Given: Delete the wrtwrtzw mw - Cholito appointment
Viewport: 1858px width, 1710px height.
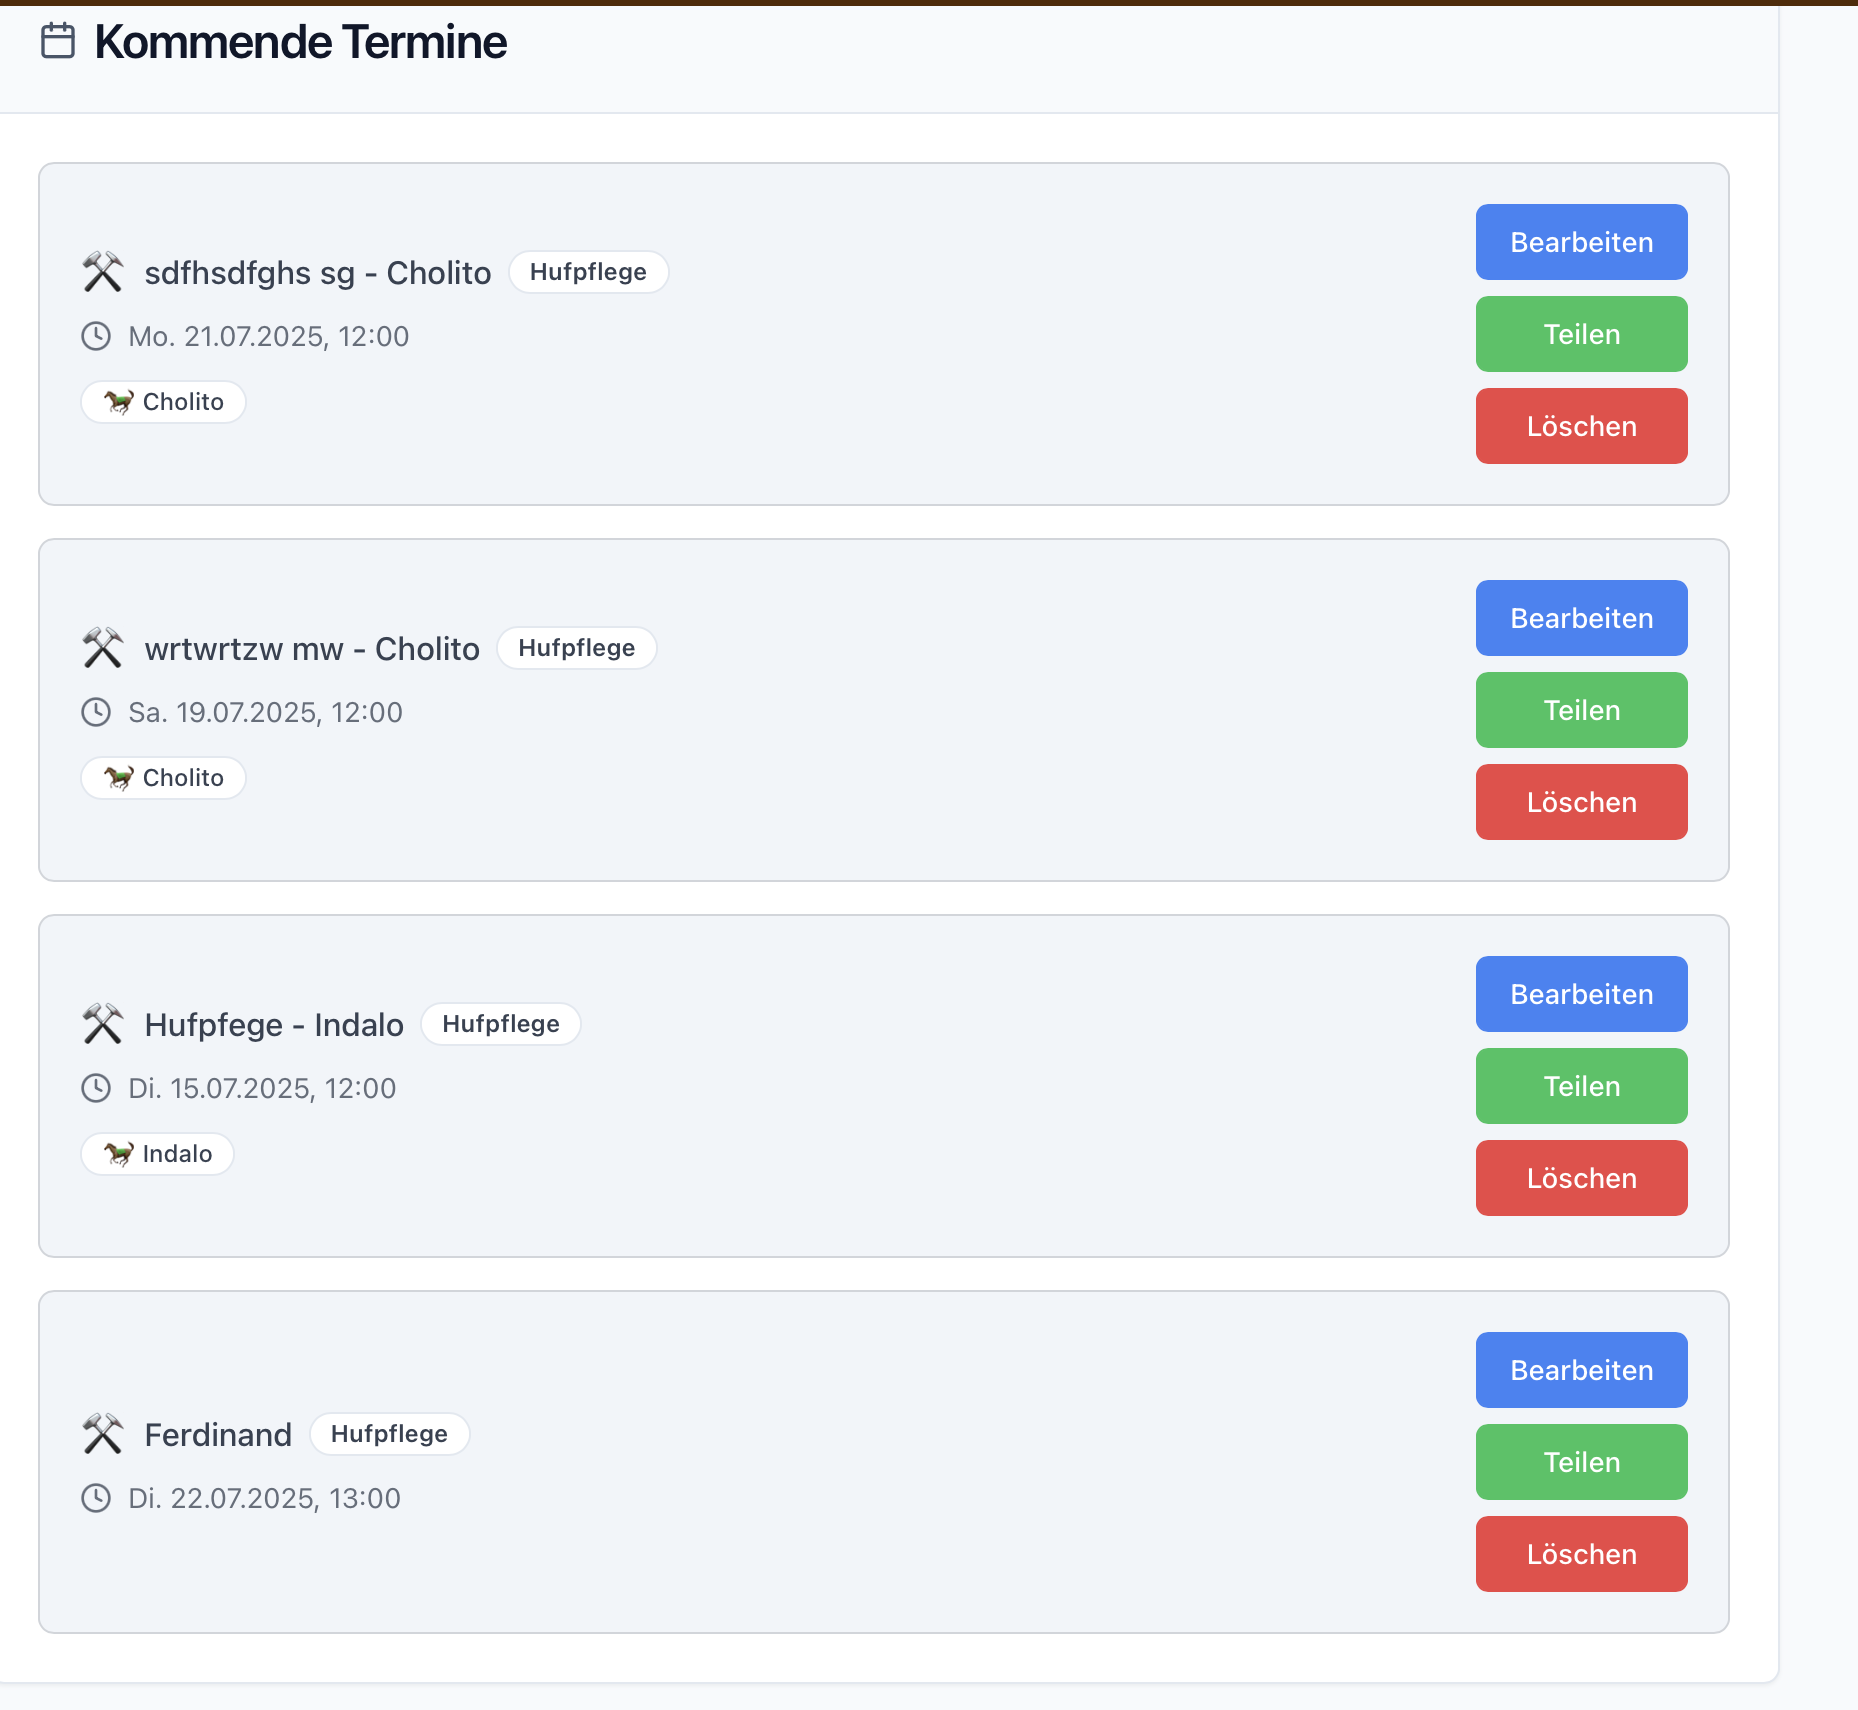Looking at the screenshot, I should tap(1581, 802).
